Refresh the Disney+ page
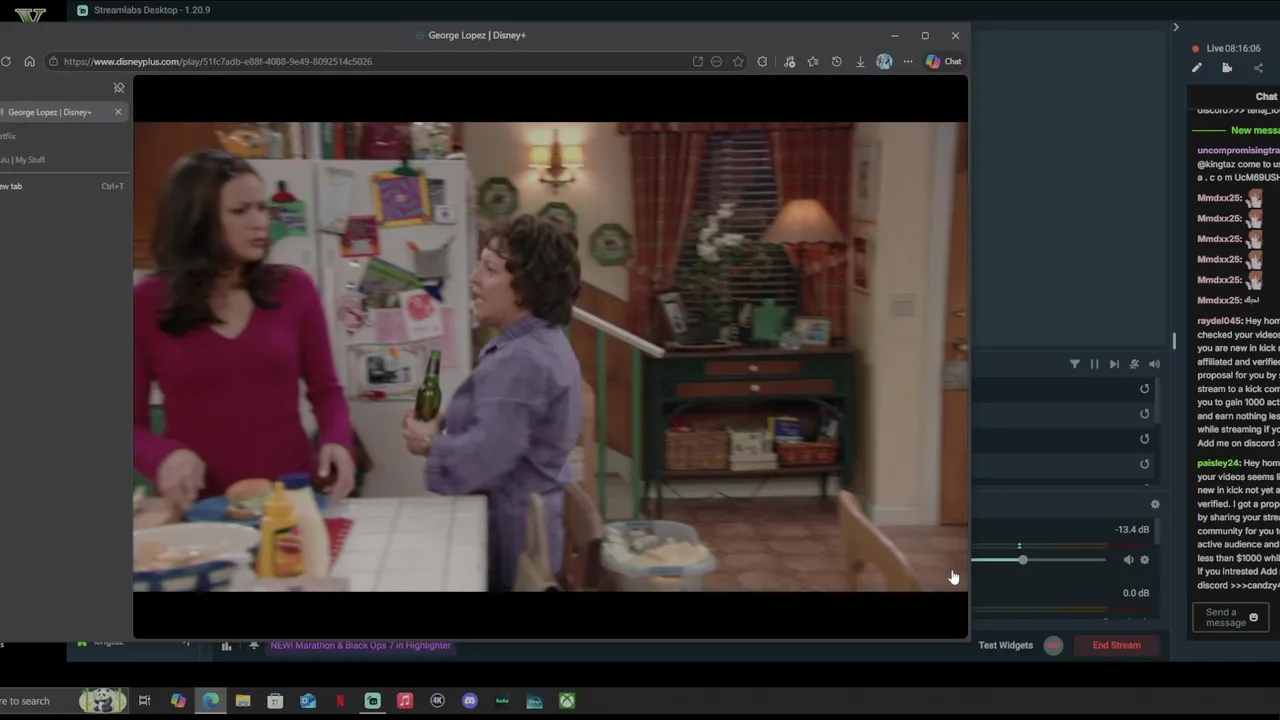The image size is (1280, 720). pyautogui.click(x=6, y=61)
